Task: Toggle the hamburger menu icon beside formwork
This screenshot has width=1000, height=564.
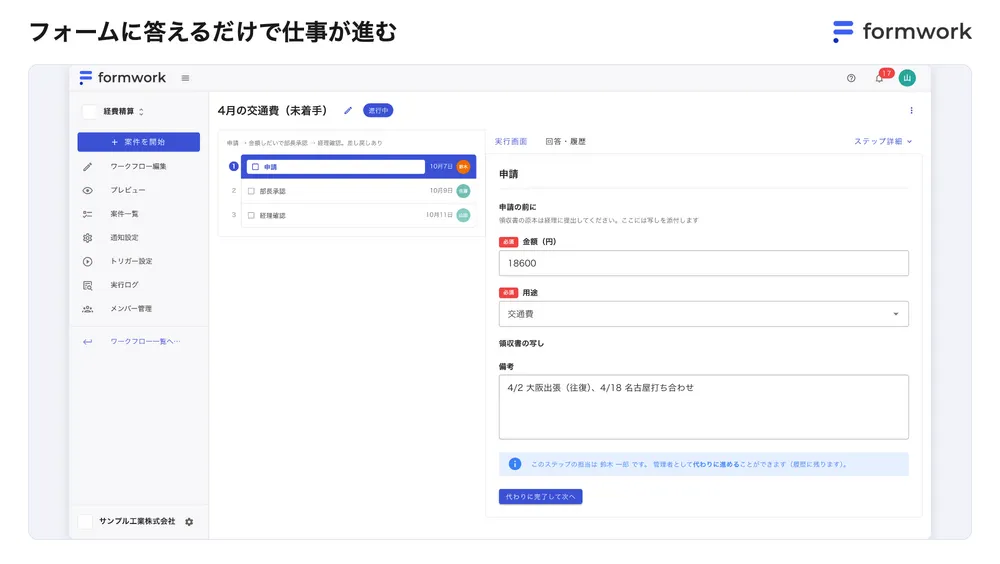Action: click(186, 78)
